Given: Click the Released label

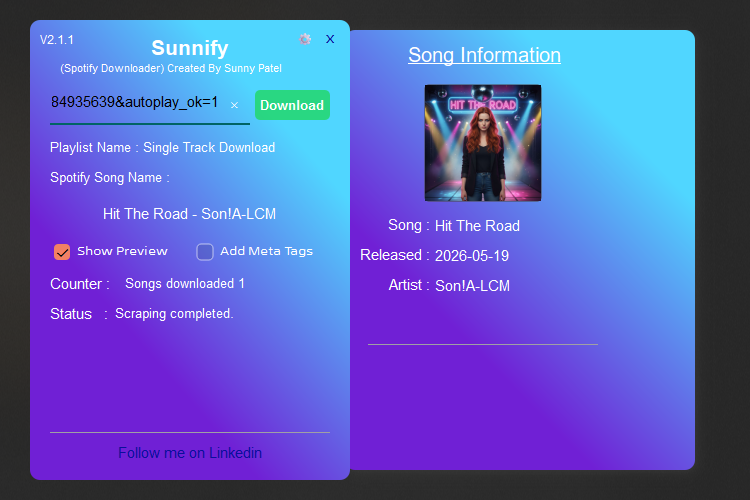Looking at the screenshot, I should click(395, 255).
